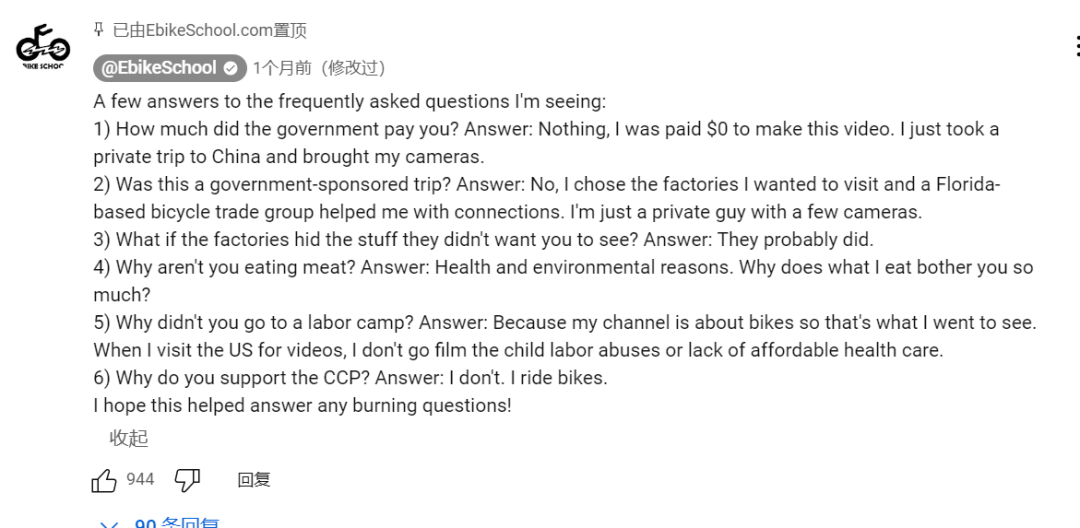
Task: Collapse the comment with 收起
Action: coord(128,438)
